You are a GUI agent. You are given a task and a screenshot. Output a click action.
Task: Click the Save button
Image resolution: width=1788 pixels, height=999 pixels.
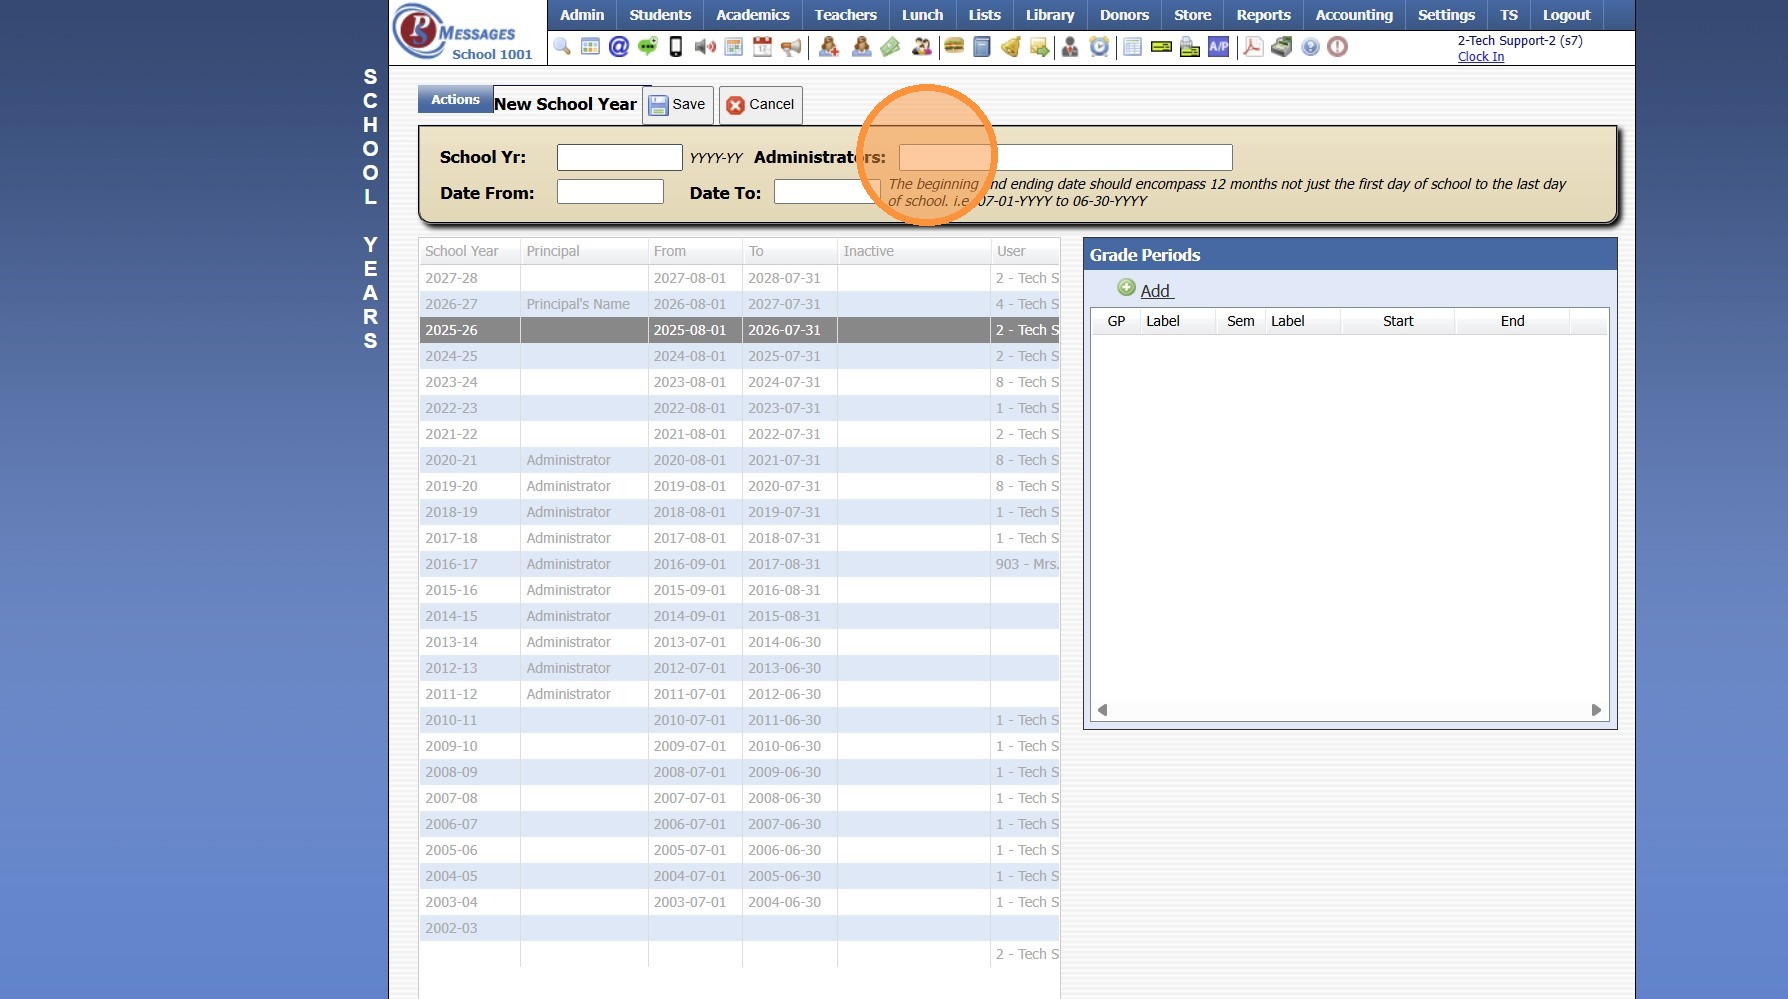(x=678, y=105)
